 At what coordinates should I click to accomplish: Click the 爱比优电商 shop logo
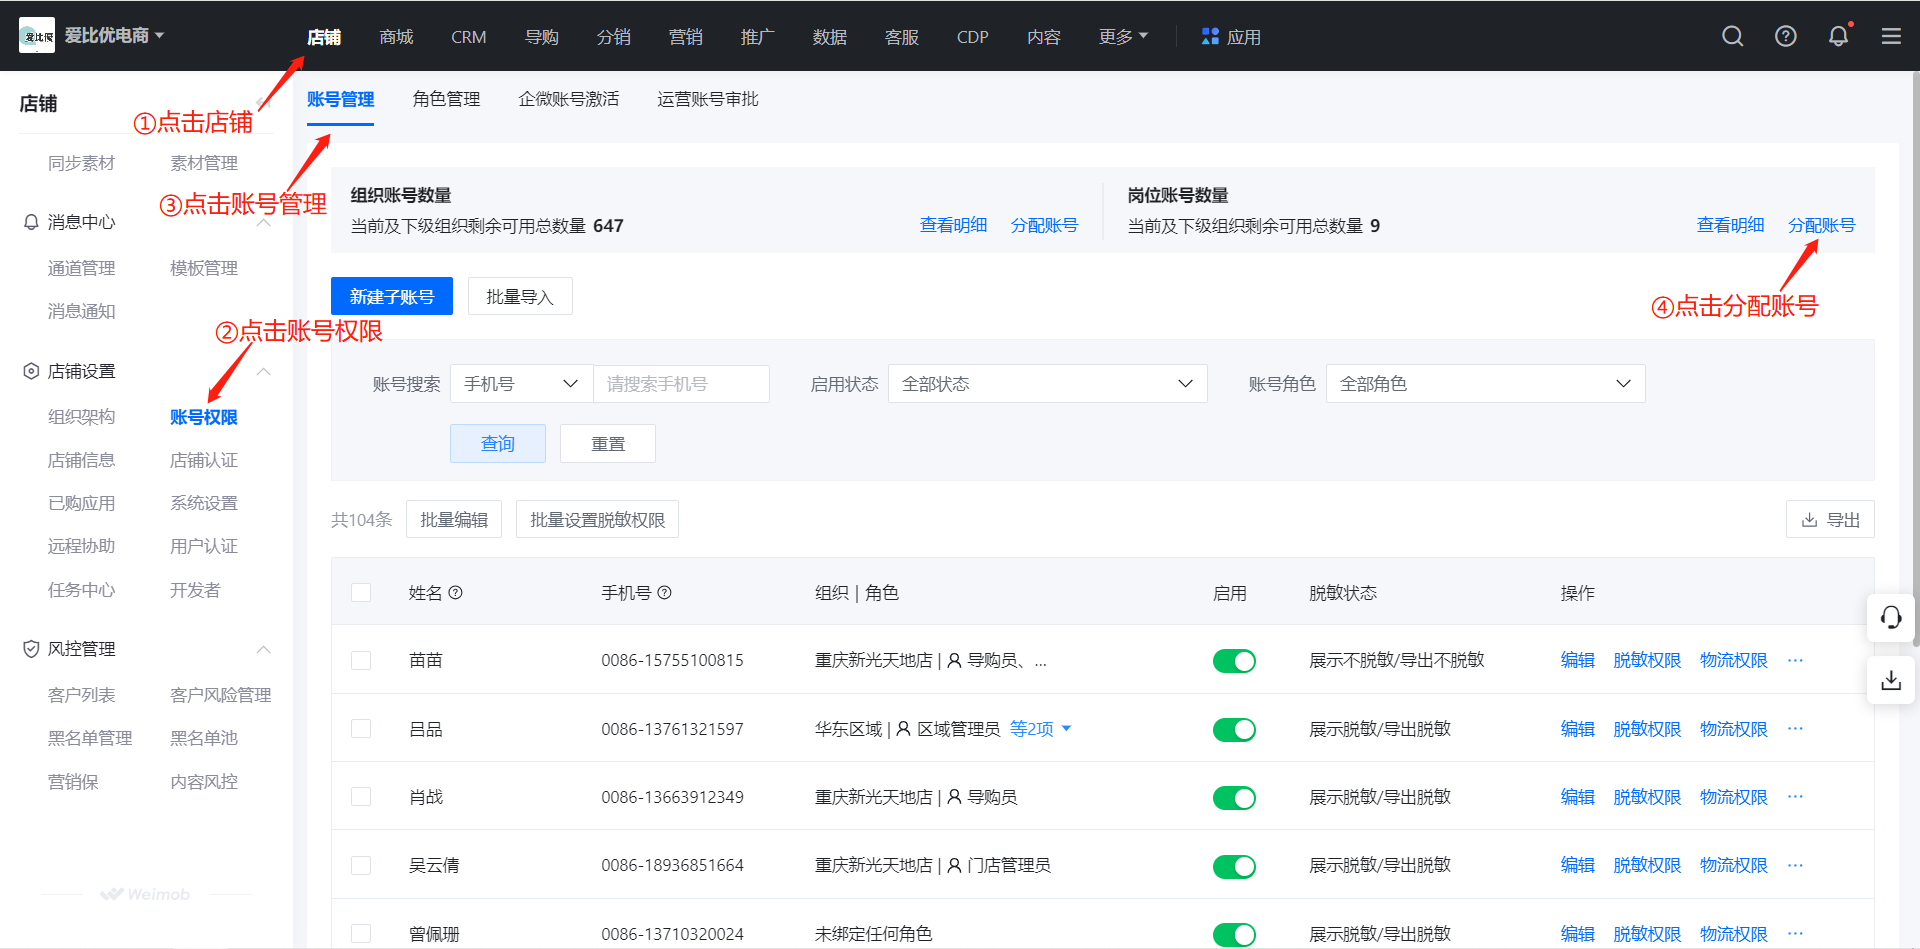(x=37, y=36)
